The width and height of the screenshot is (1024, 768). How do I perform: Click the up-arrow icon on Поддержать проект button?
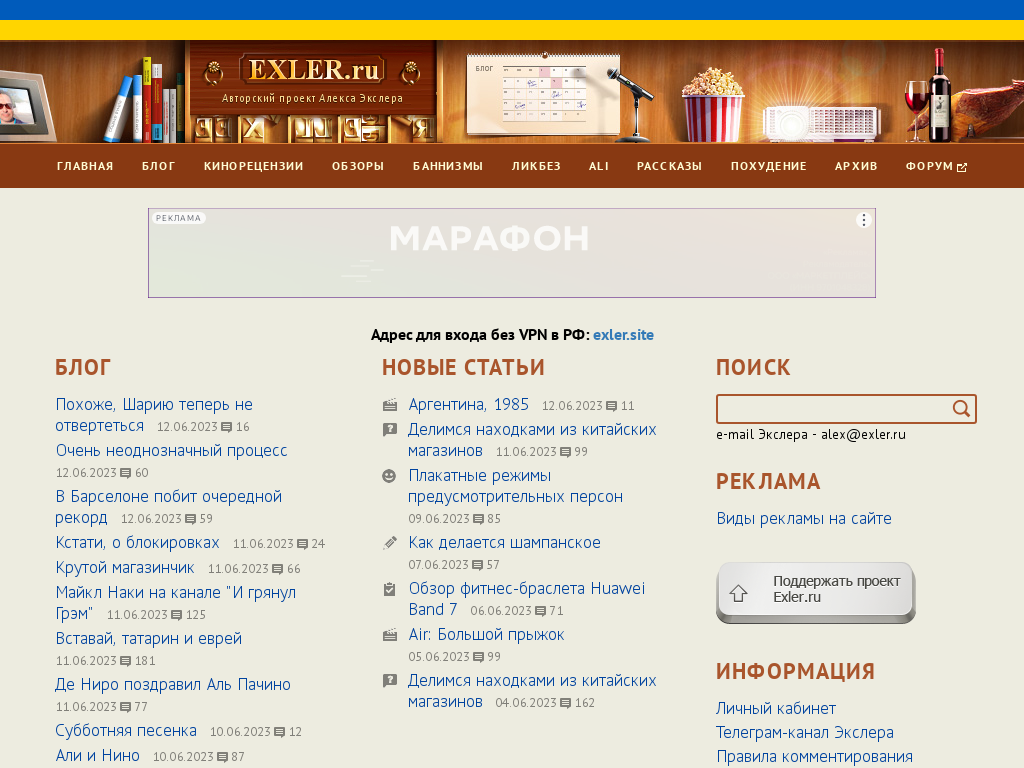tap(739, 593)
